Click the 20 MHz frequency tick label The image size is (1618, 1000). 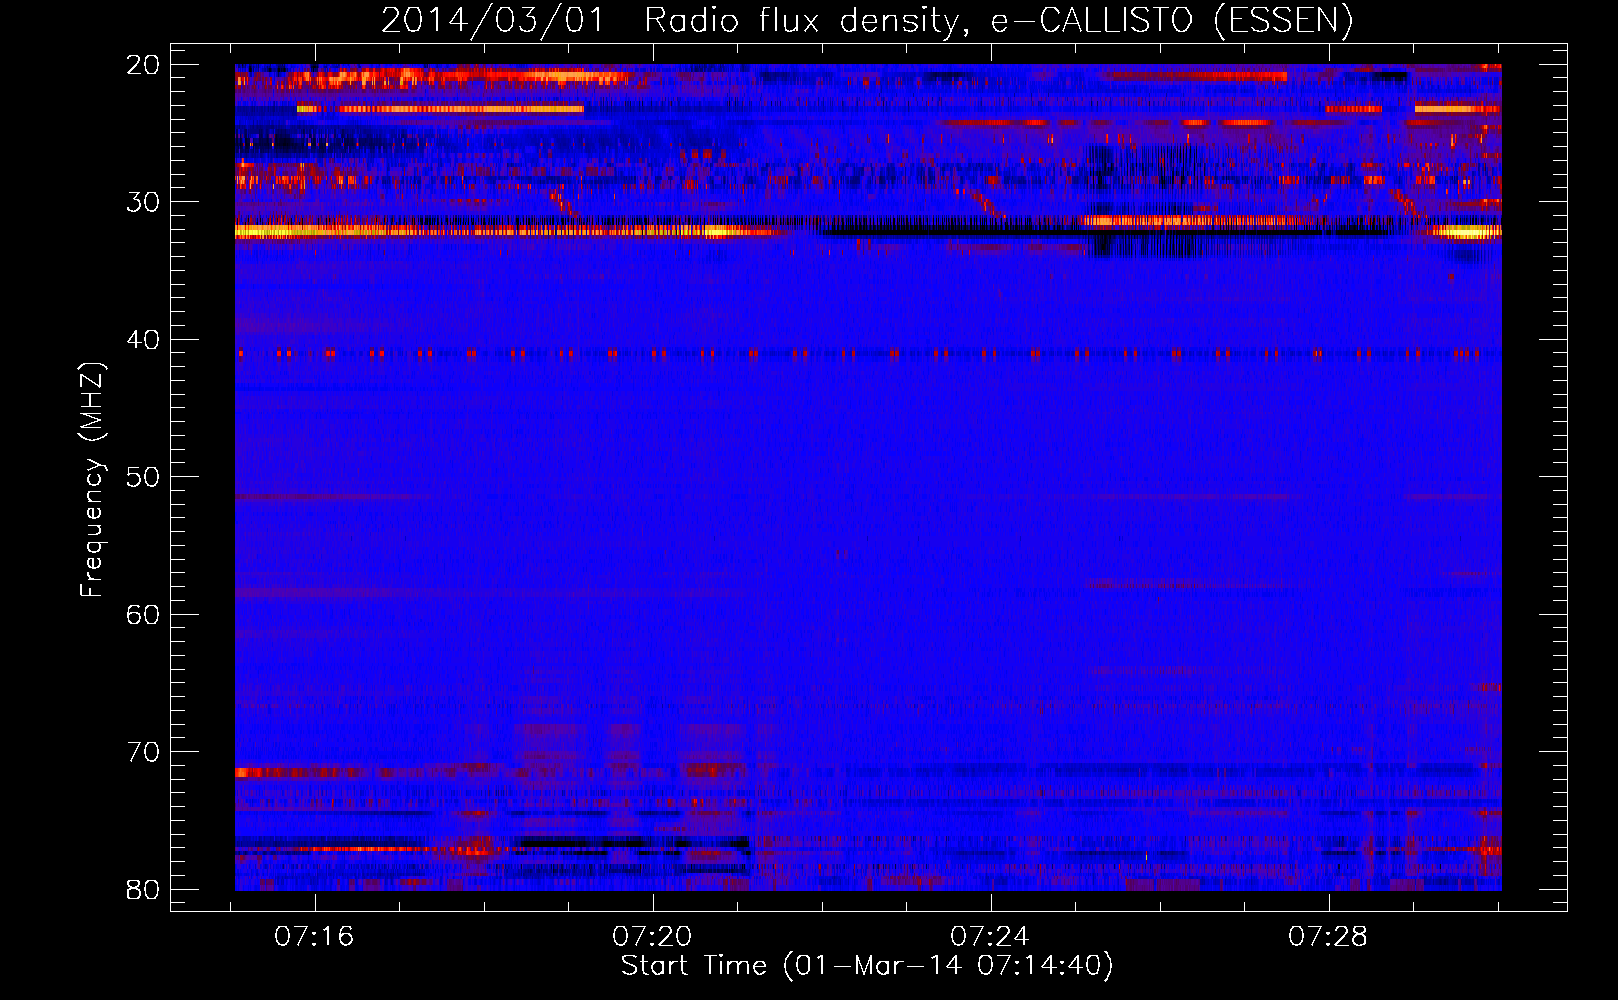(x=143, y=65)
